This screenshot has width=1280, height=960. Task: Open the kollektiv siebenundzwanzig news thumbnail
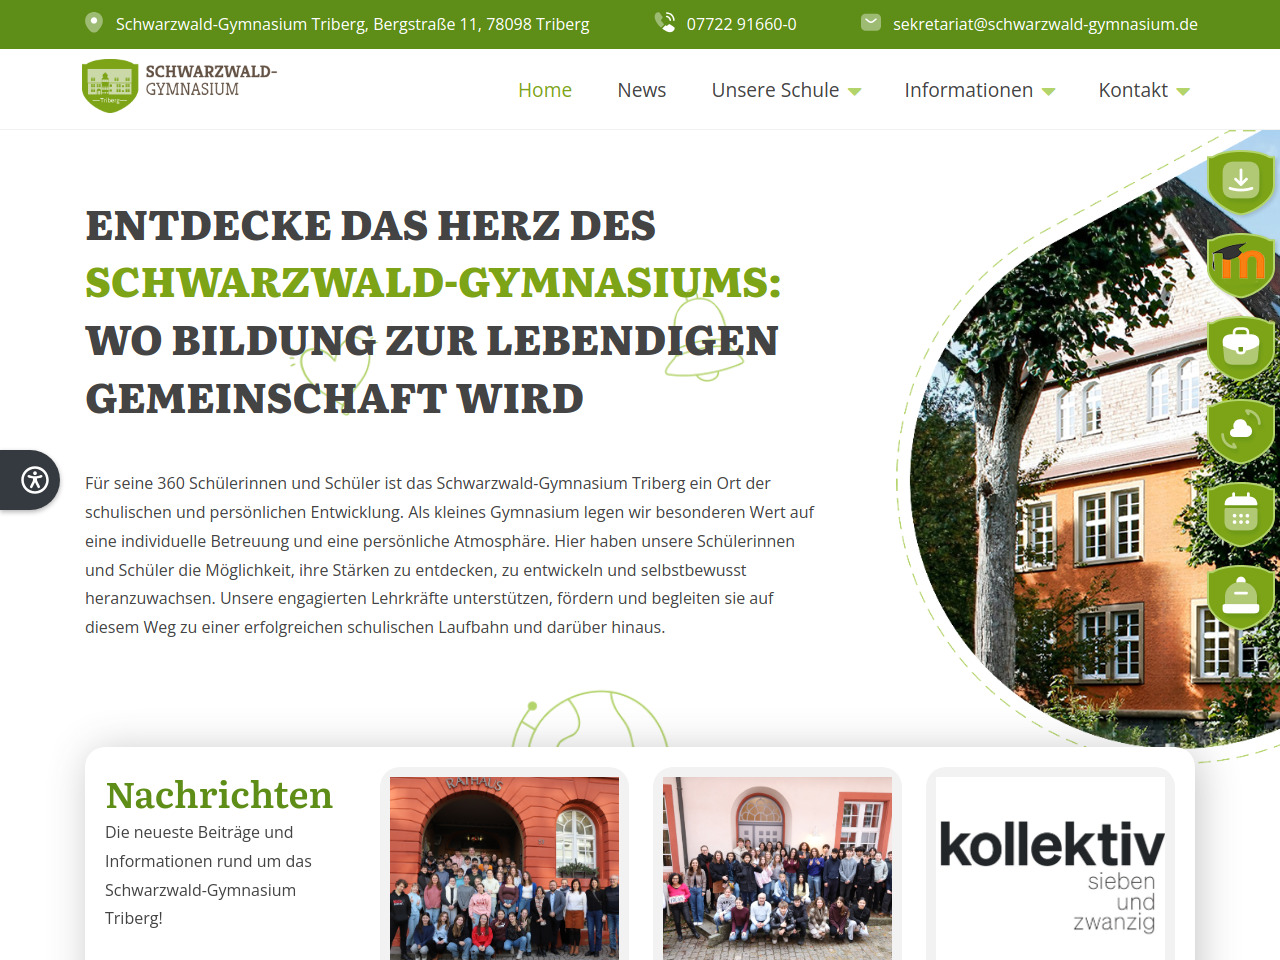pyautogui.click(x=1050, y=868)
